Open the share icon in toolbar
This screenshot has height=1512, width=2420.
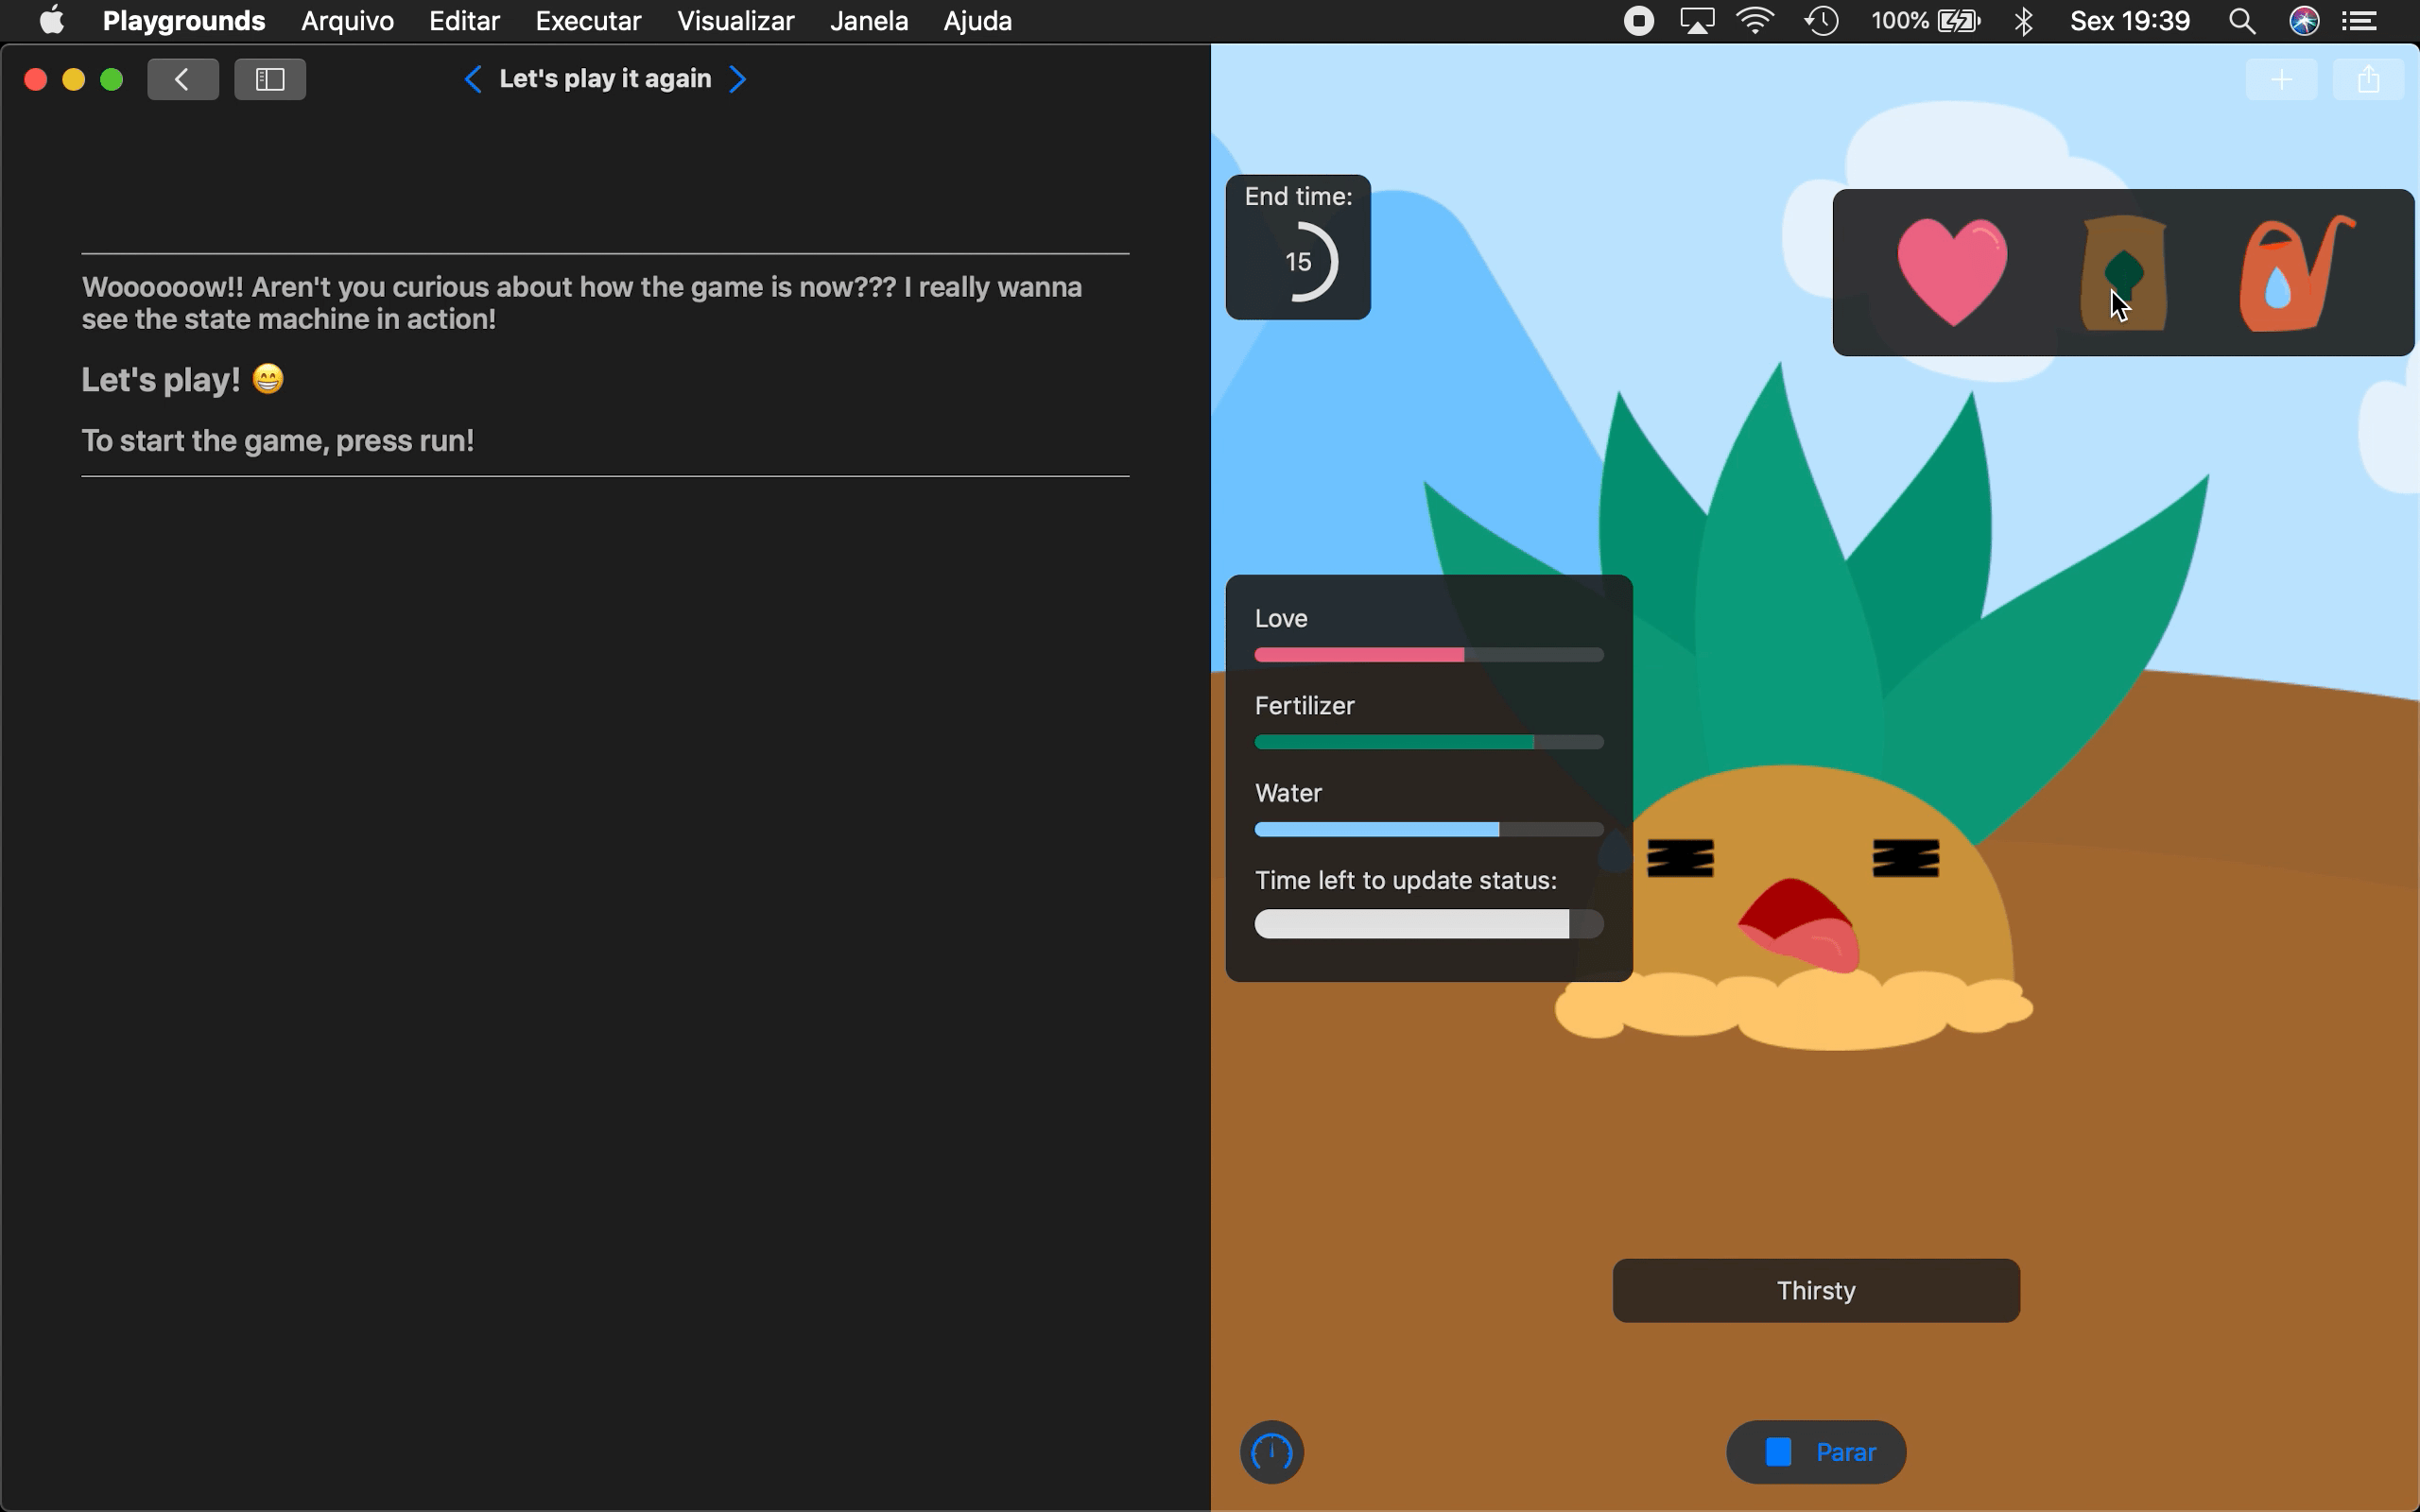coord(2367,80)
